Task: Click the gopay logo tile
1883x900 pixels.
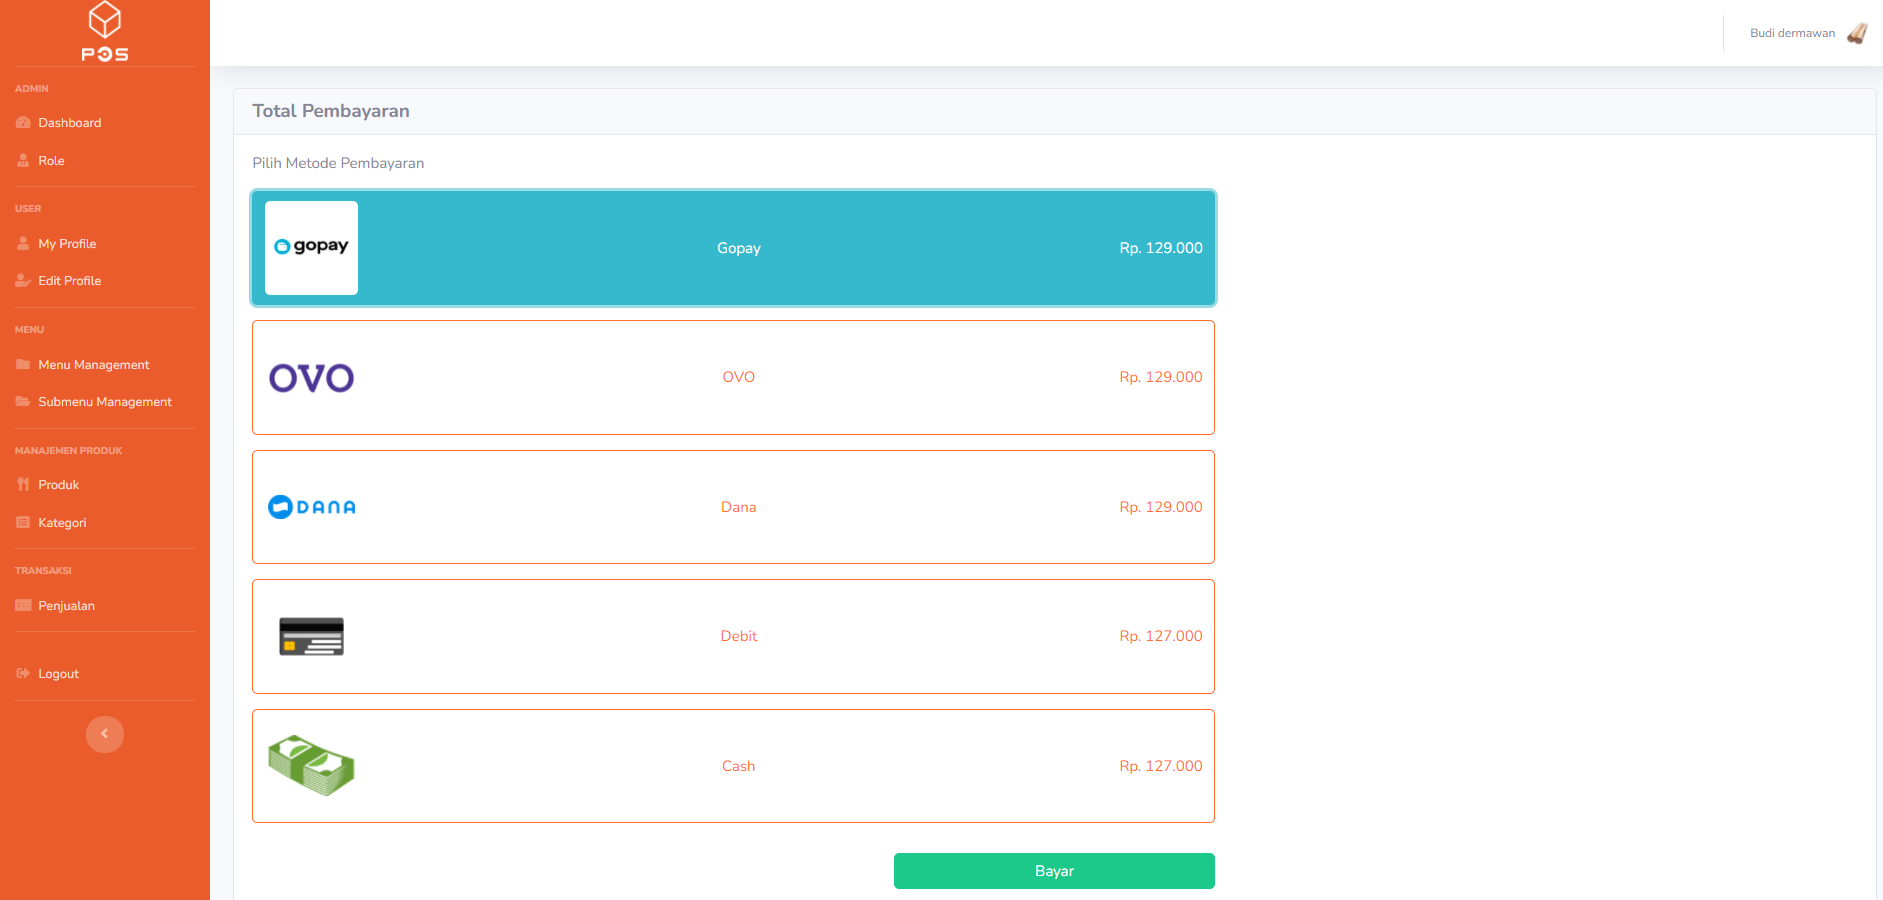Action: 311,248
